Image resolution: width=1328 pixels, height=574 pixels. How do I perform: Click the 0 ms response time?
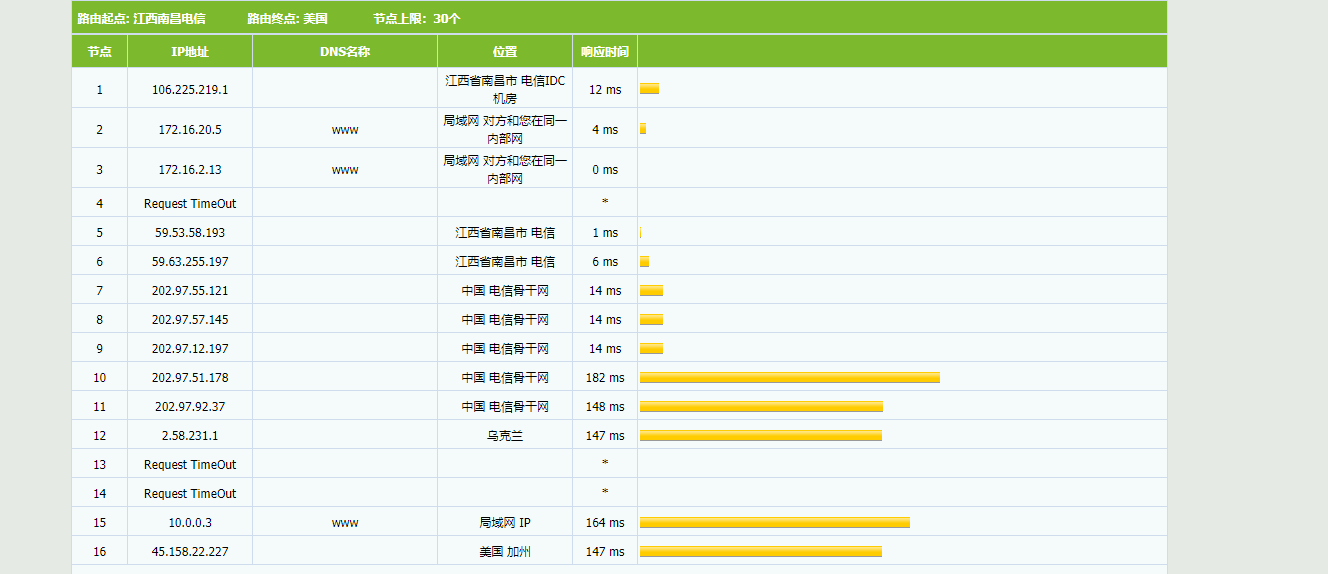point(605,169)
